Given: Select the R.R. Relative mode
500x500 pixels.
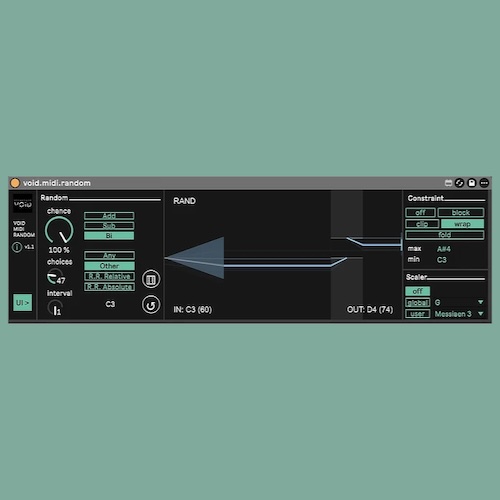Looking at the screenshot, I should 109,276.
